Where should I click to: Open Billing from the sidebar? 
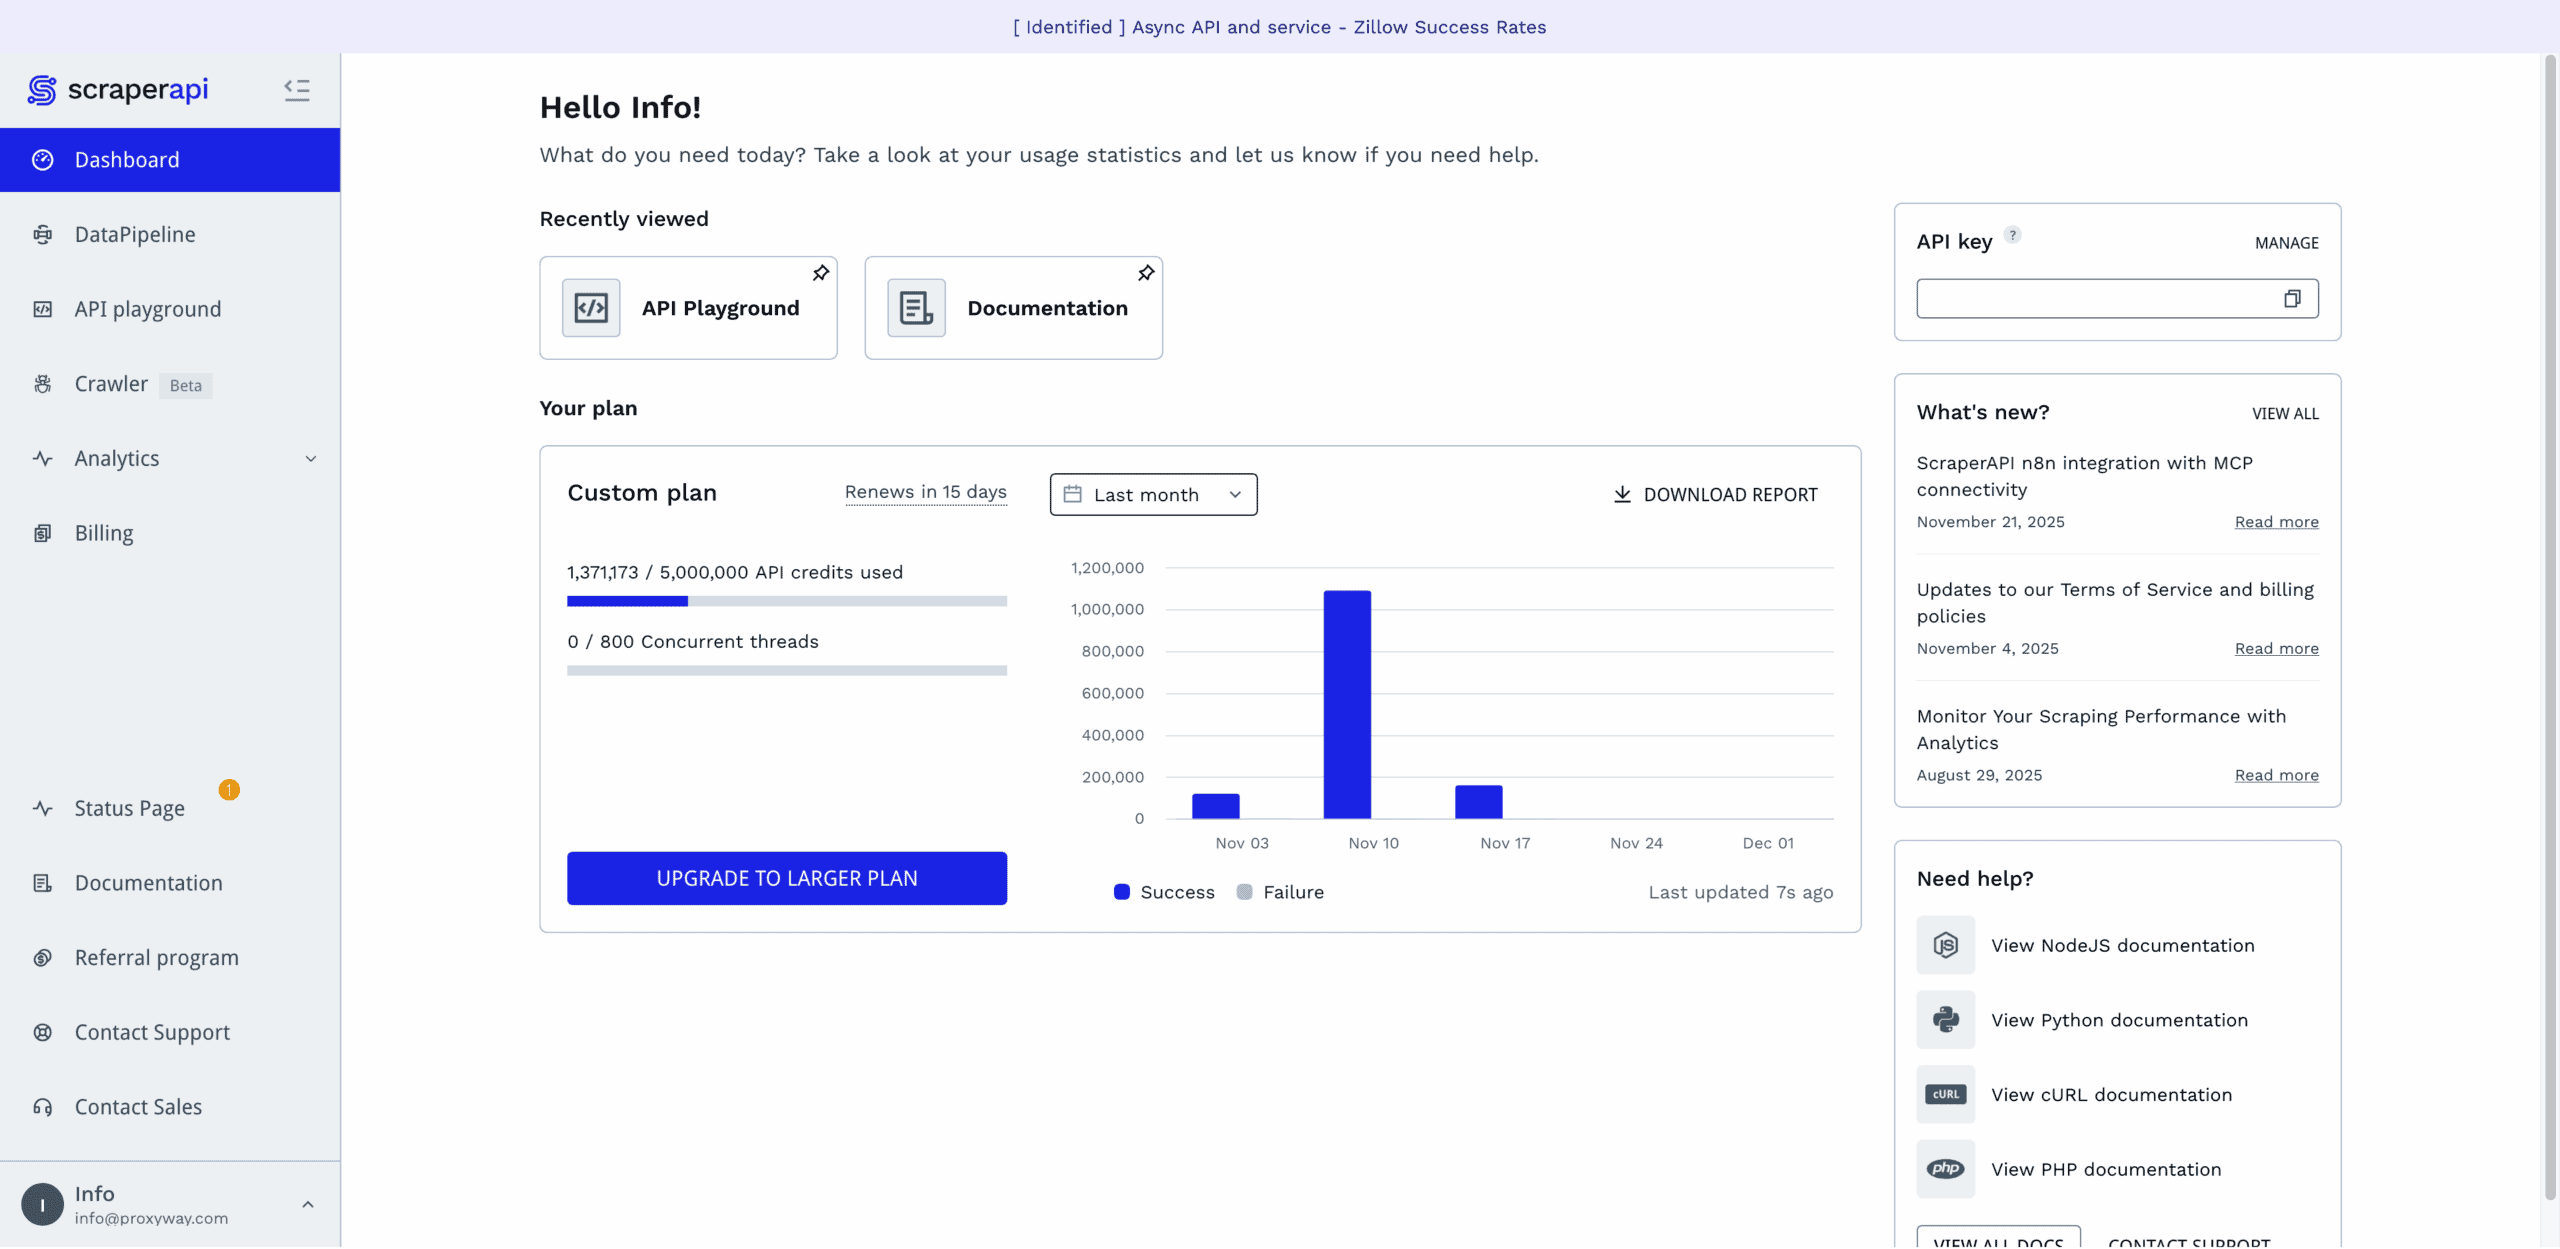pos(104,533)
